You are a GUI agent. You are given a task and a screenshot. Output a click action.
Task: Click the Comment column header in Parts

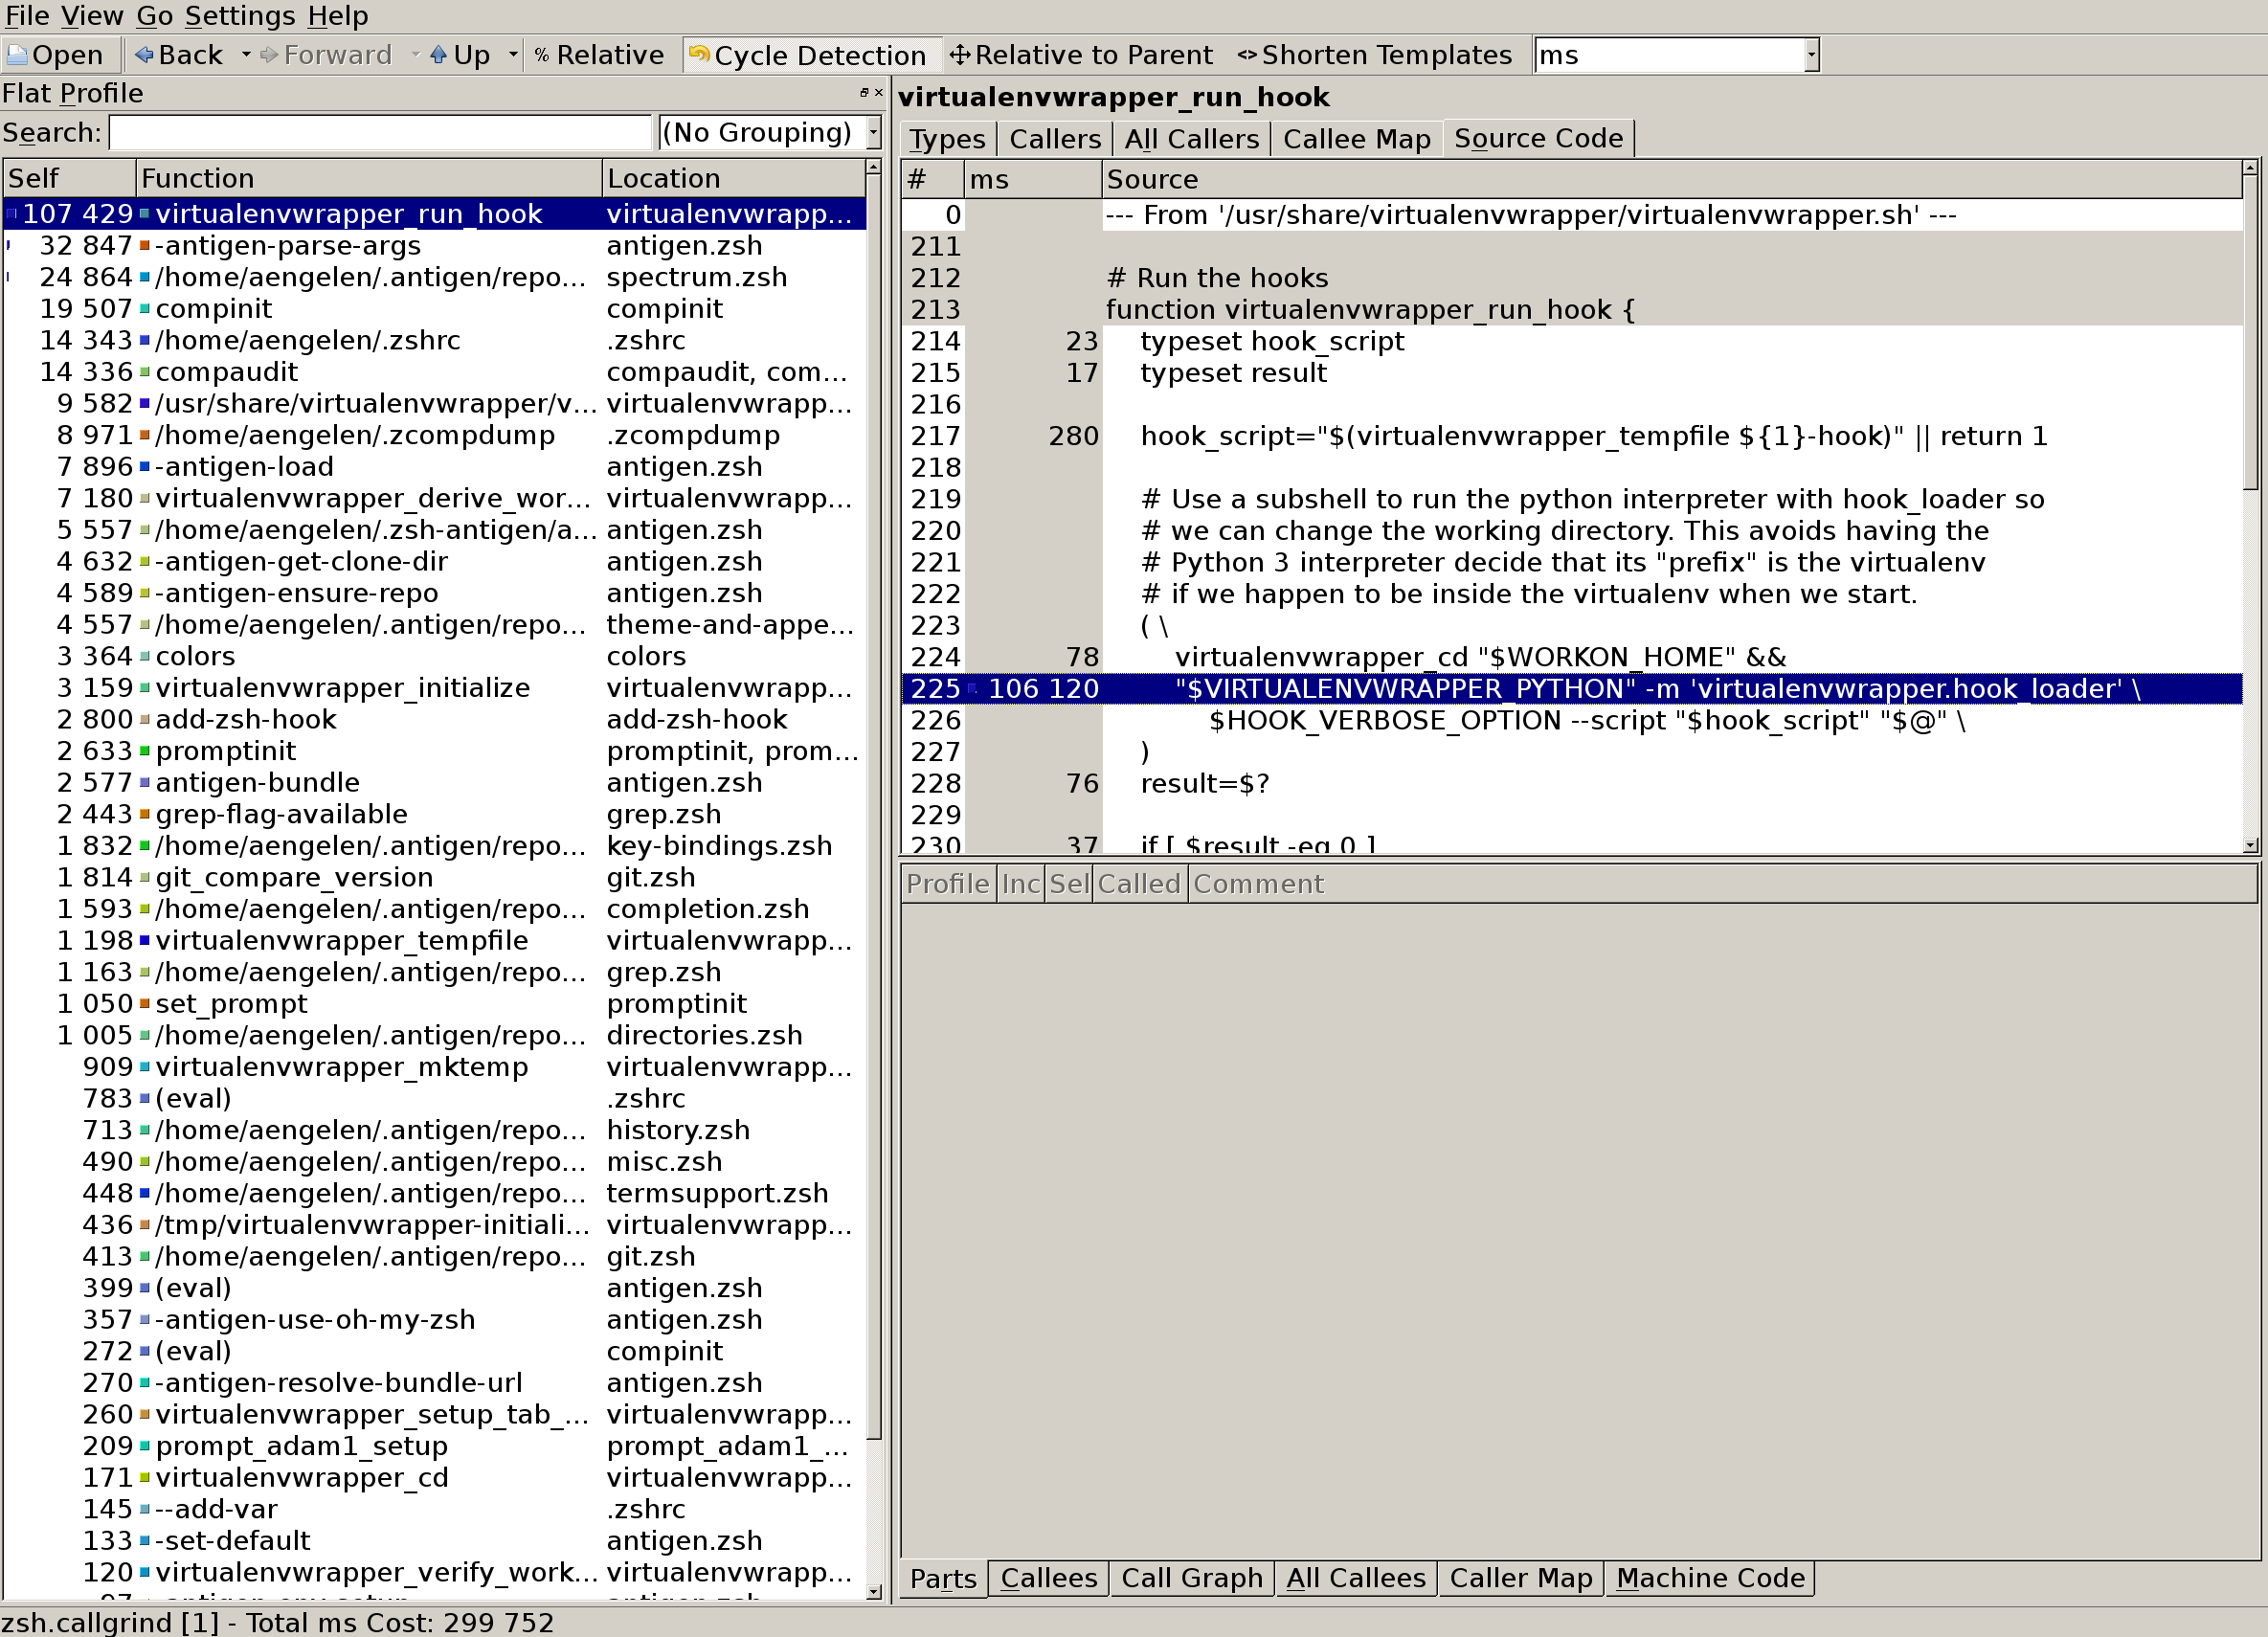pyautogui.click(x=1723, y=884)
